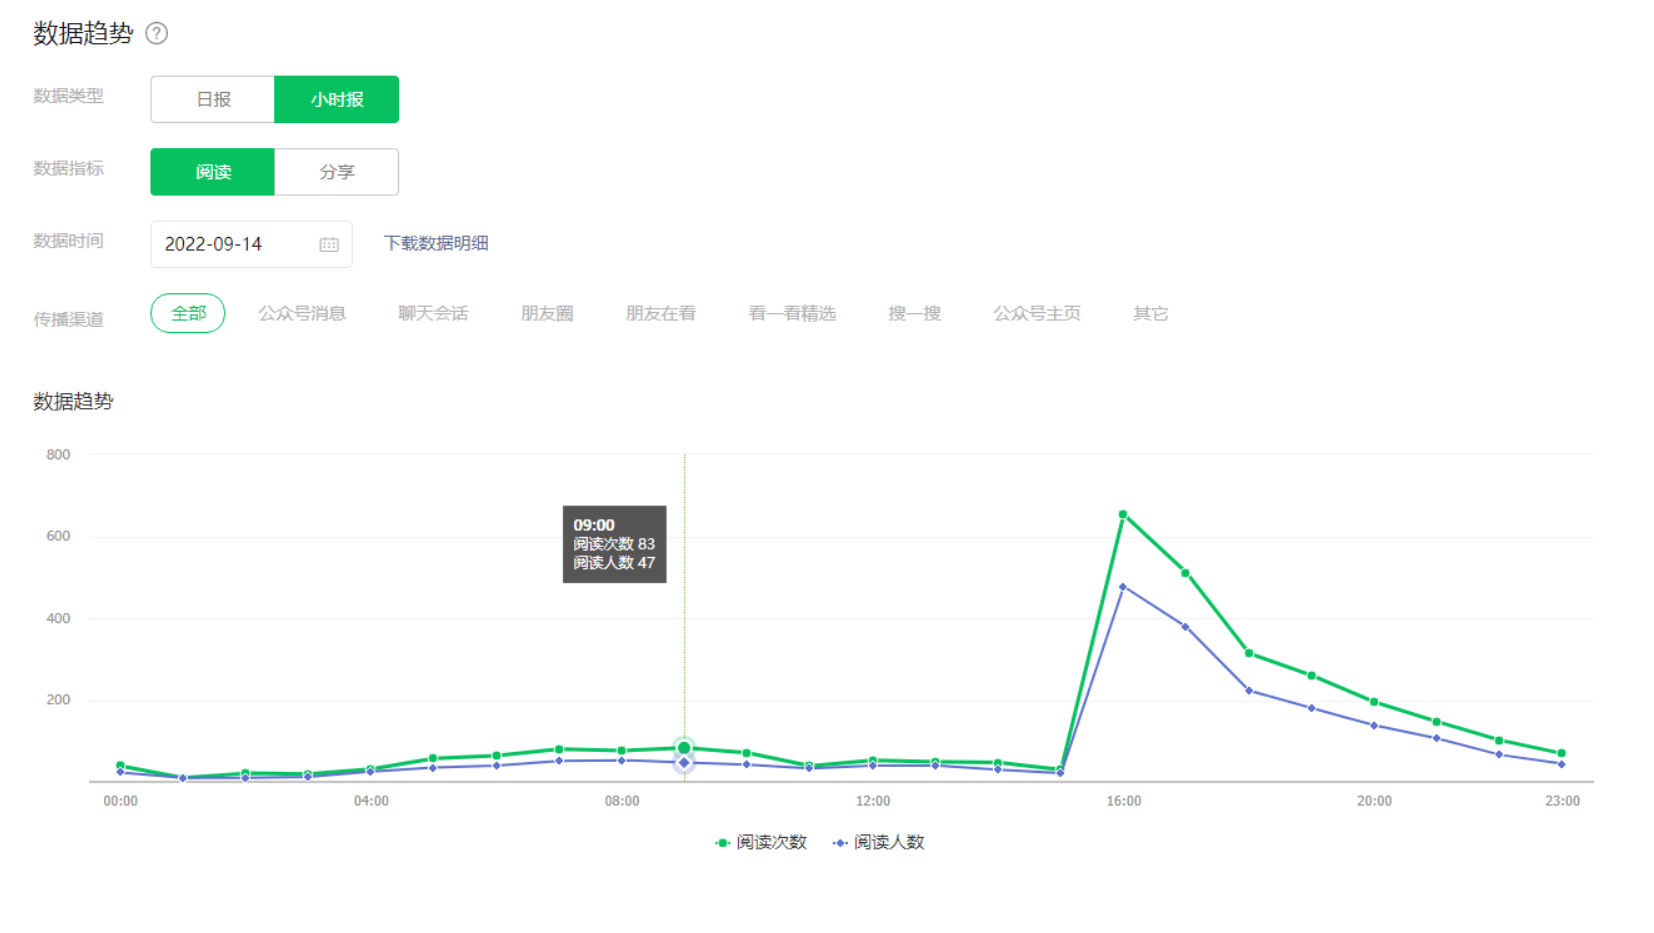Viewport: 1654px width, 933px height.
Task: Filter by 其它 channel
Action: (x=1150, y=313)
